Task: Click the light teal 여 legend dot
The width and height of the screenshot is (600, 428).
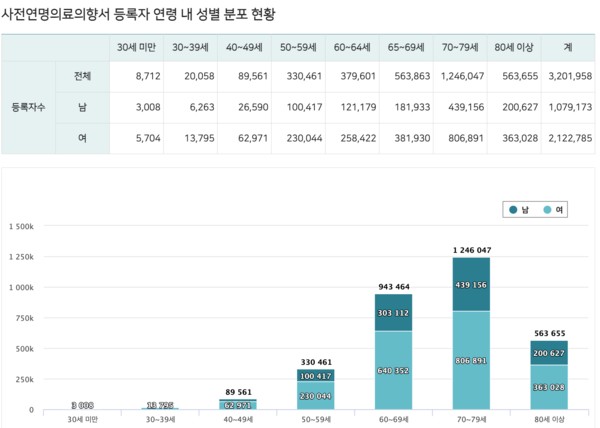Action: pos(547,210)
